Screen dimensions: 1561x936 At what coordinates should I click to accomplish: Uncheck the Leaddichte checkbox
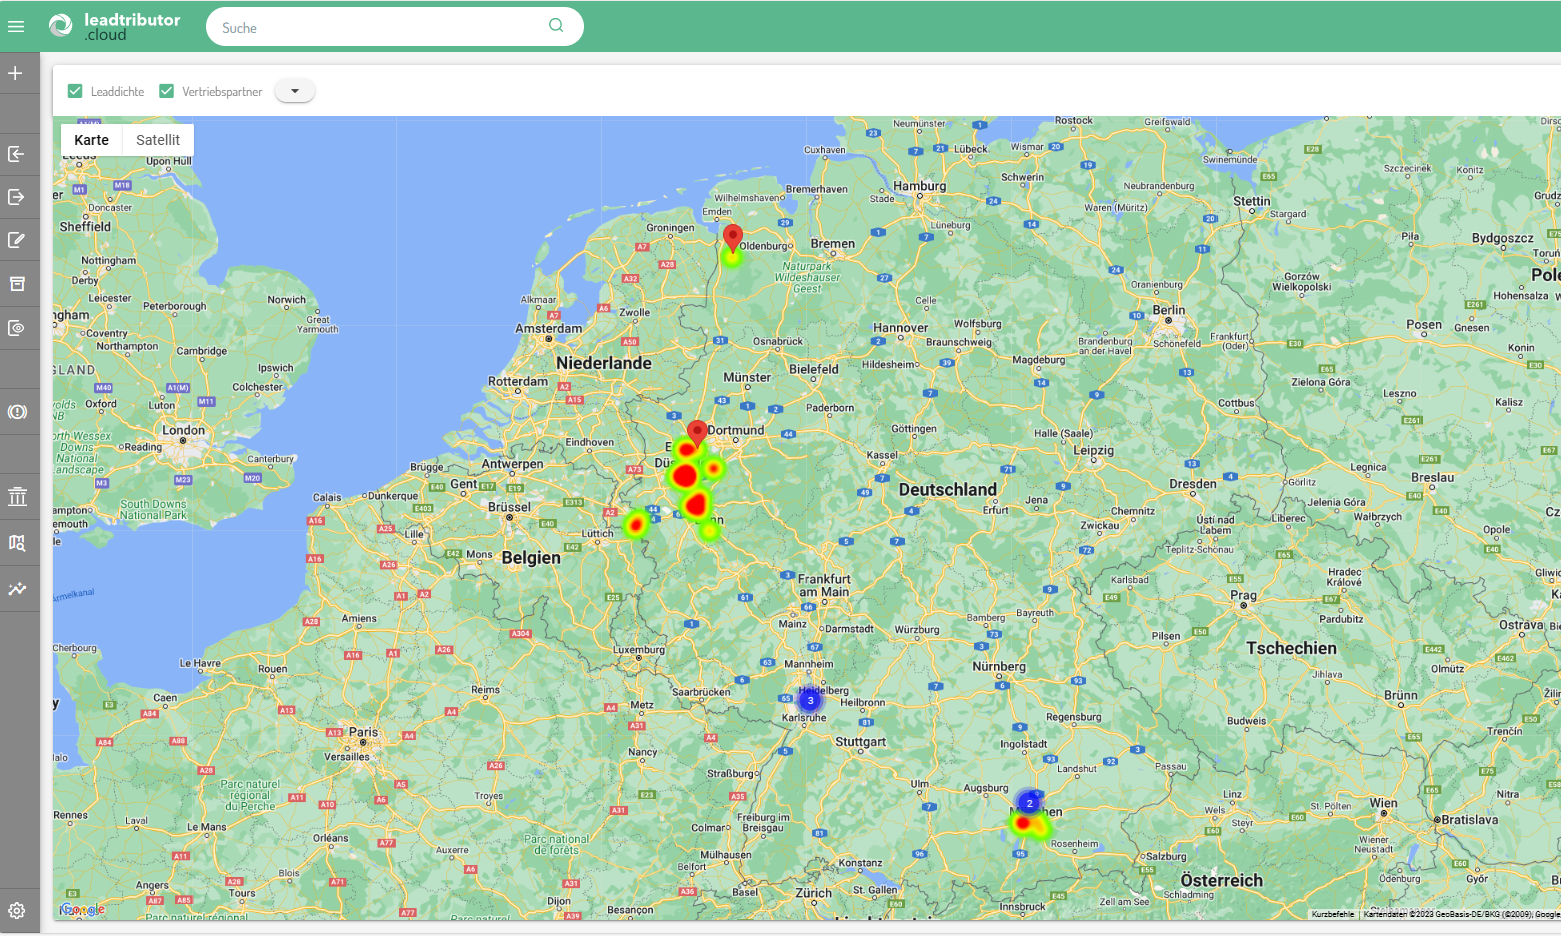click(75, 91)
